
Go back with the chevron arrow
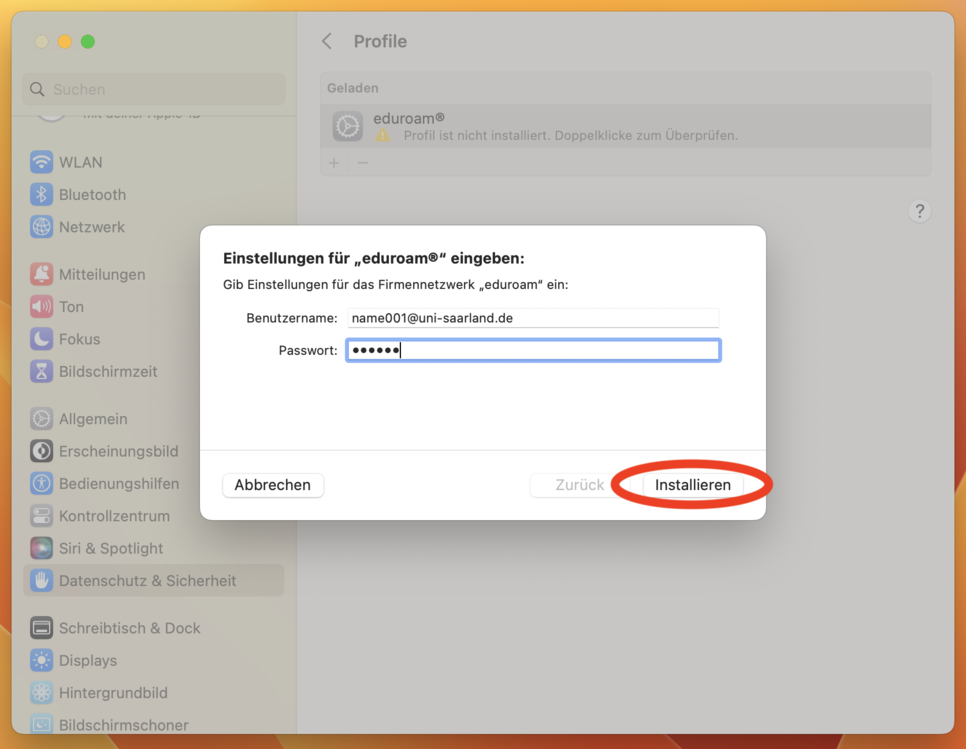tap(327, 41)
